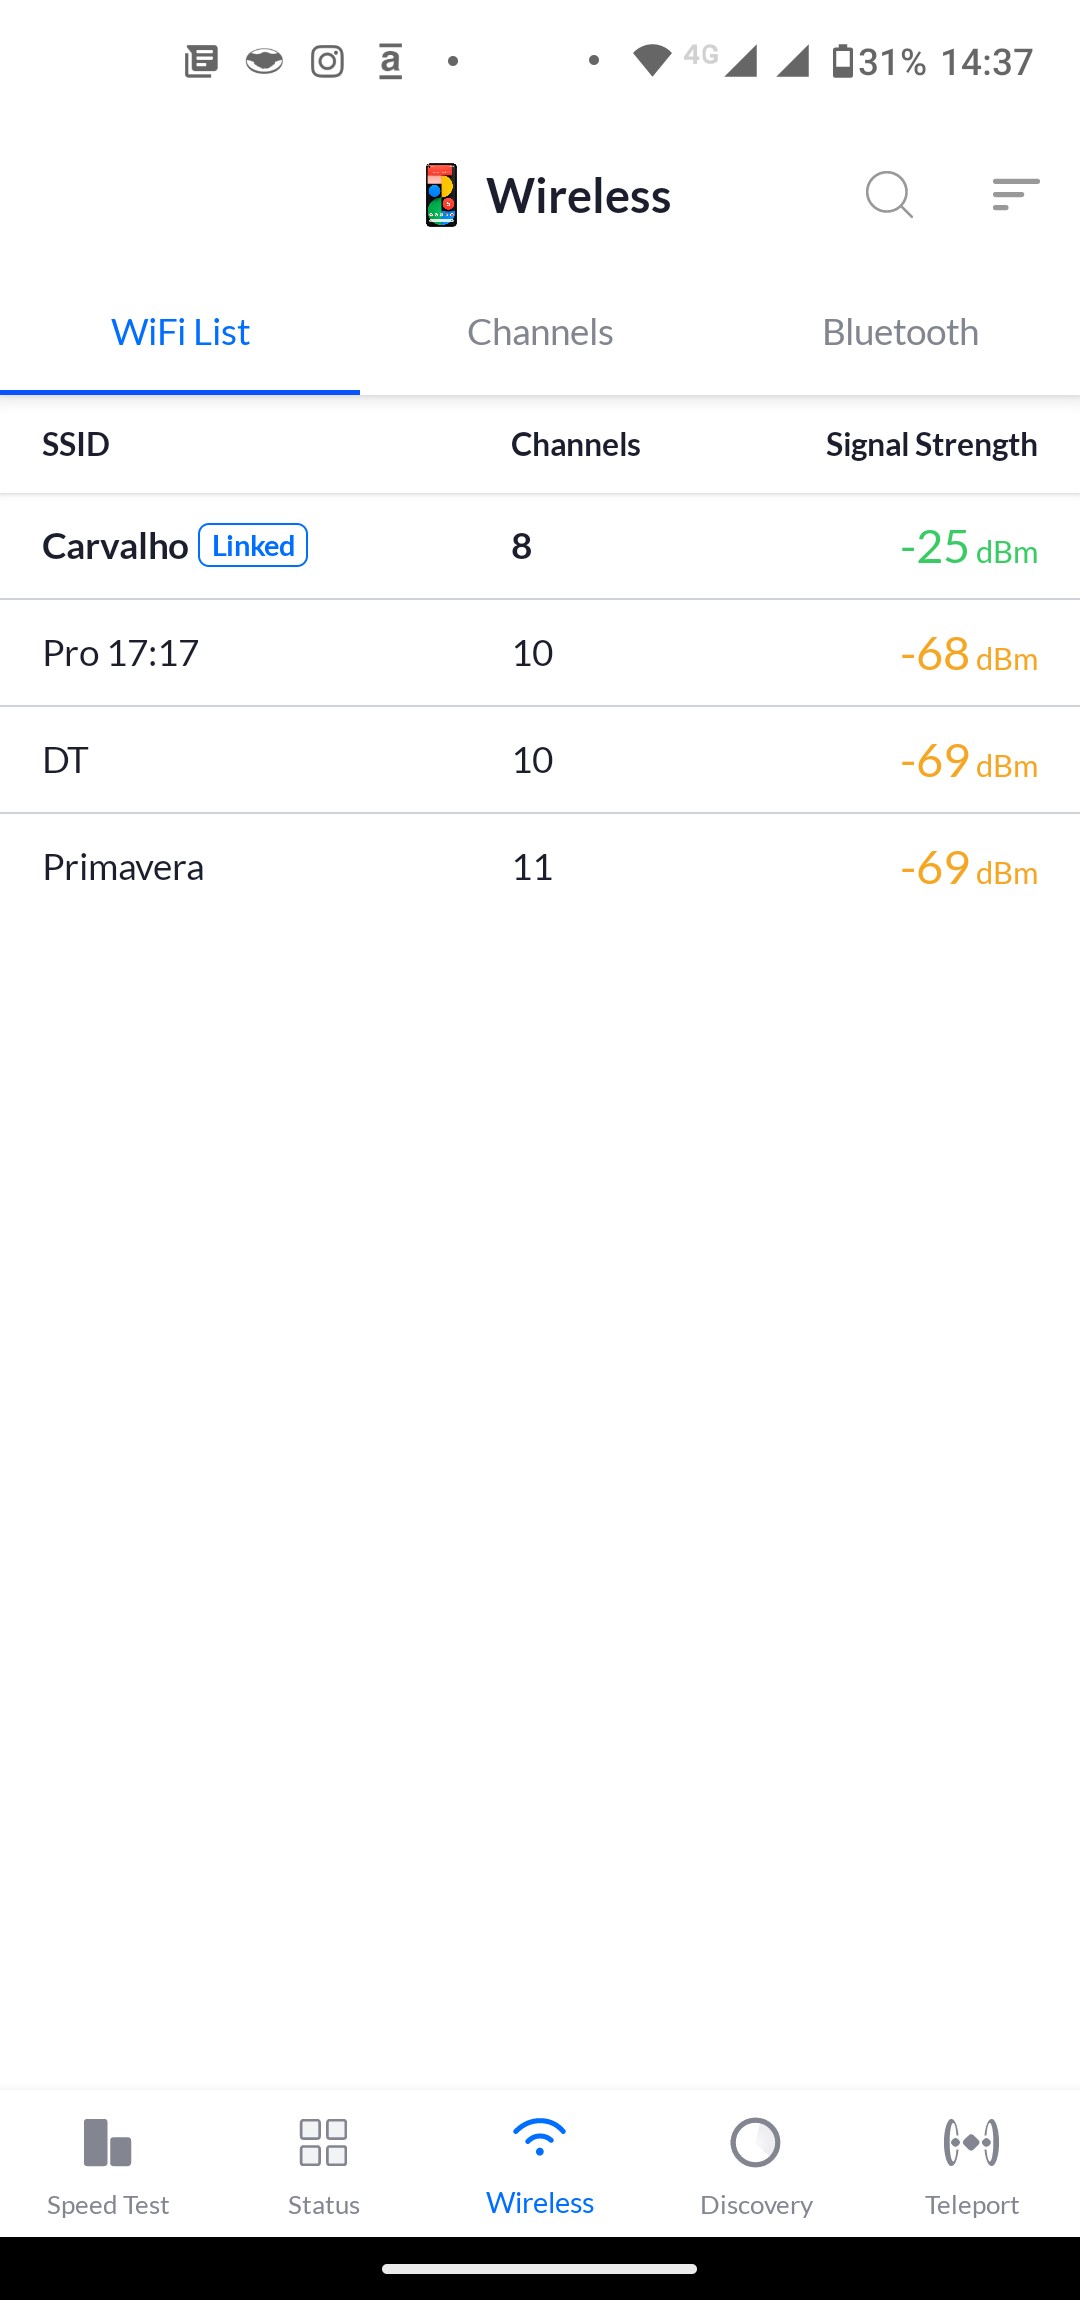Viewport: 1080px width, 2300px height.
Task: Tap the battery indicator in status bar
Action: 844,62
